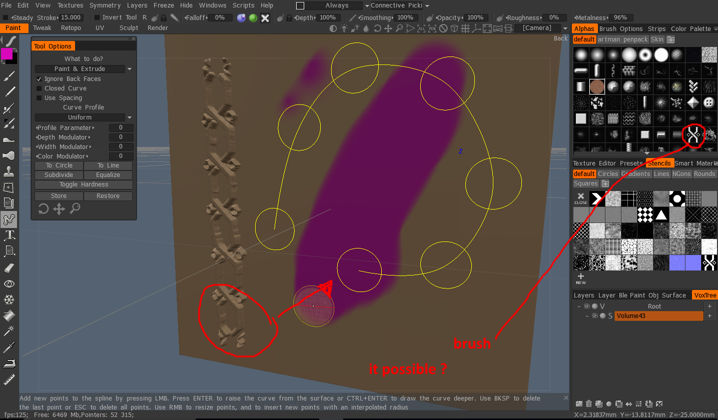Open the Textures menu

pos(70,5)
